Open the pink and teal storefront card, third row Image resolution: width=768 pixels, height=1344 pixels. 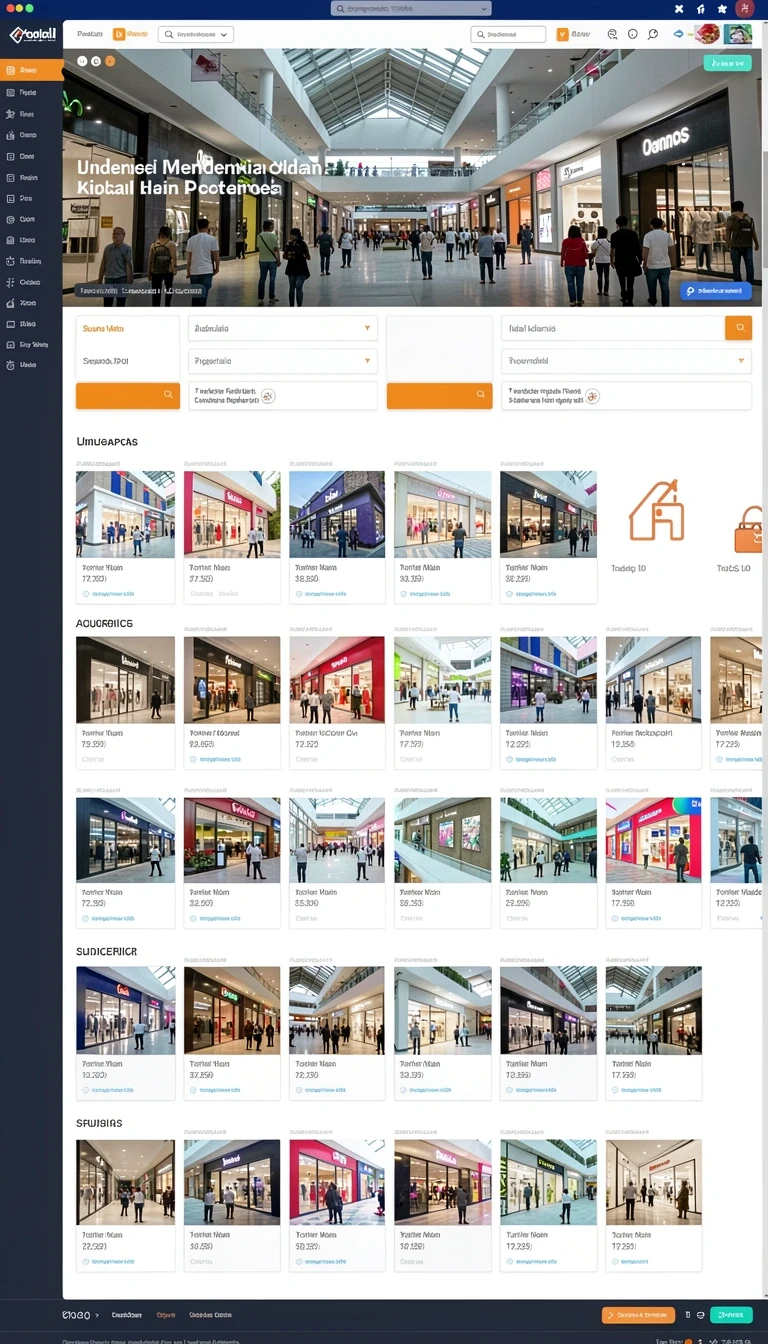click(x=654, y=863)
